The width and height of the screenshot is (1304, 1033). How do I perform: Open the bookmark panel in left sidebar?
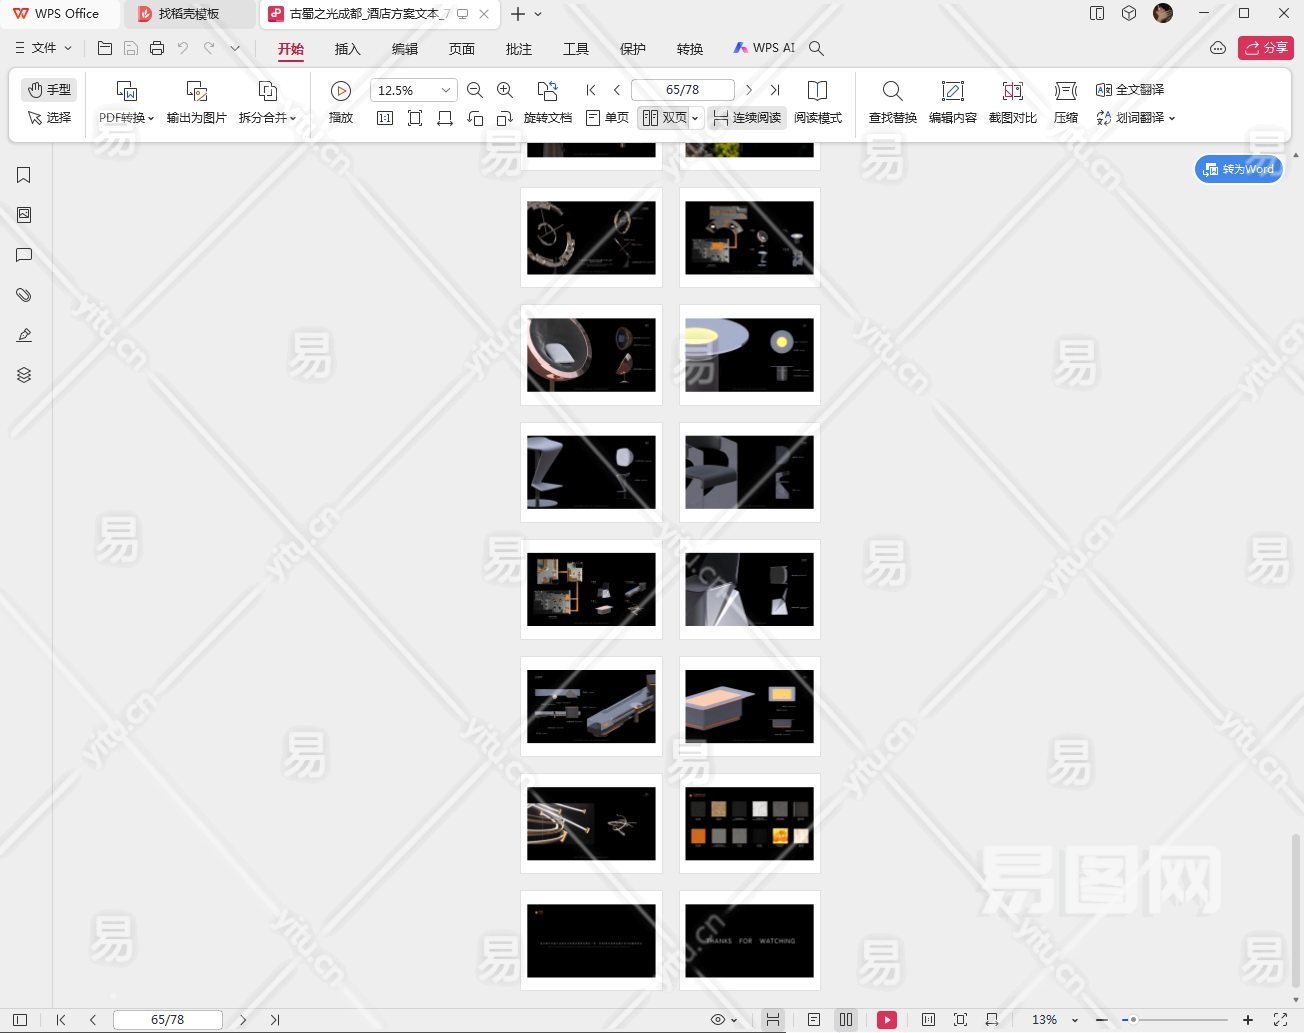(x=24, y=175)
